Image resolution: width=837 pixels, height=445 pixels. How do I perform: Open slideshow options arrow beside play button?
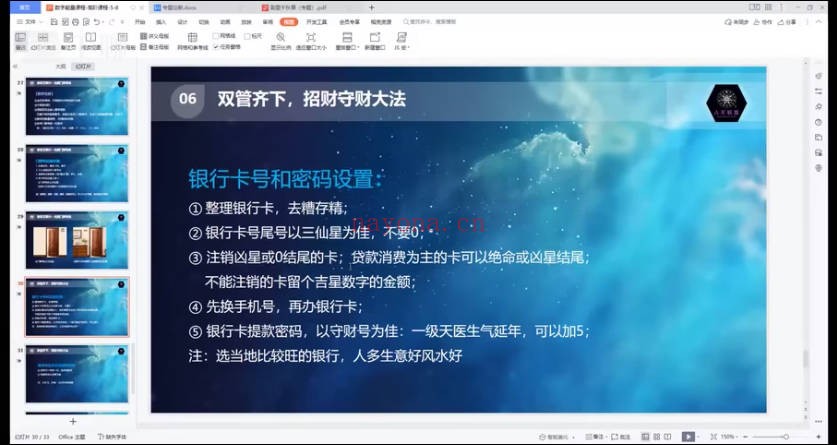699,436
